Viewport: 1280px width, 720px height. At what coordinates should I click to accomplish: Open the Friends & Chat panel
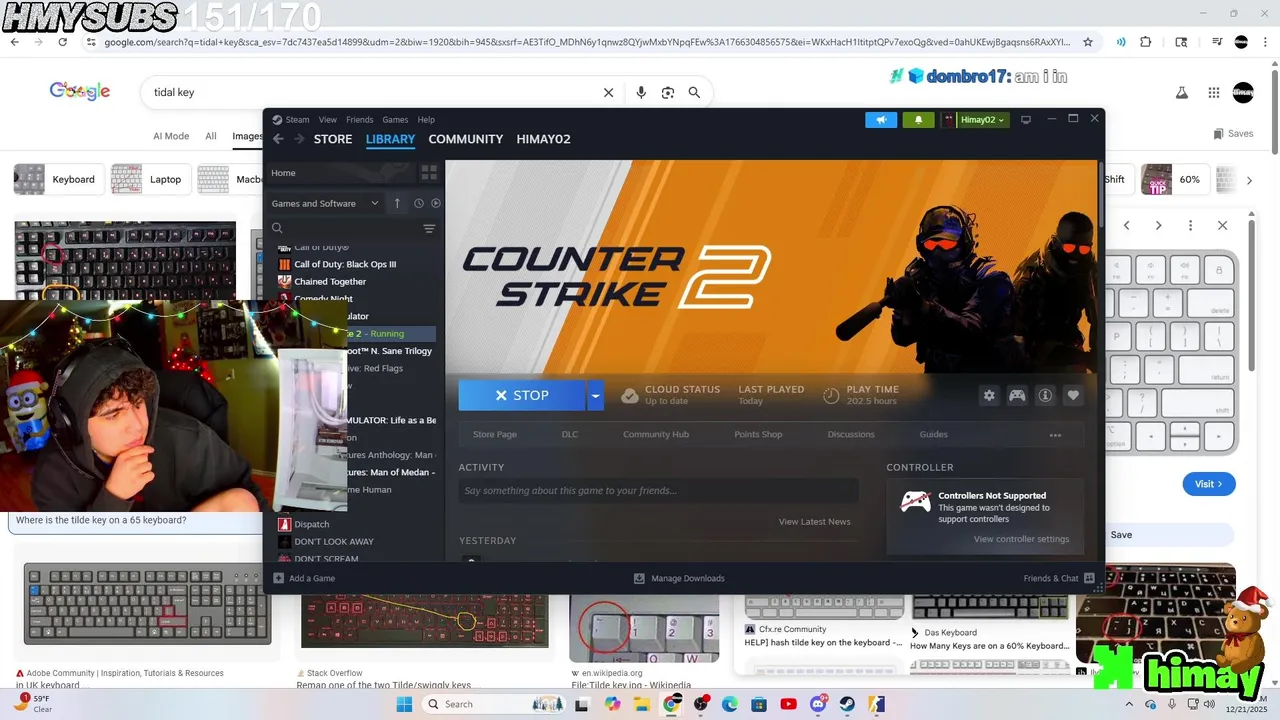click(1059, 578)
